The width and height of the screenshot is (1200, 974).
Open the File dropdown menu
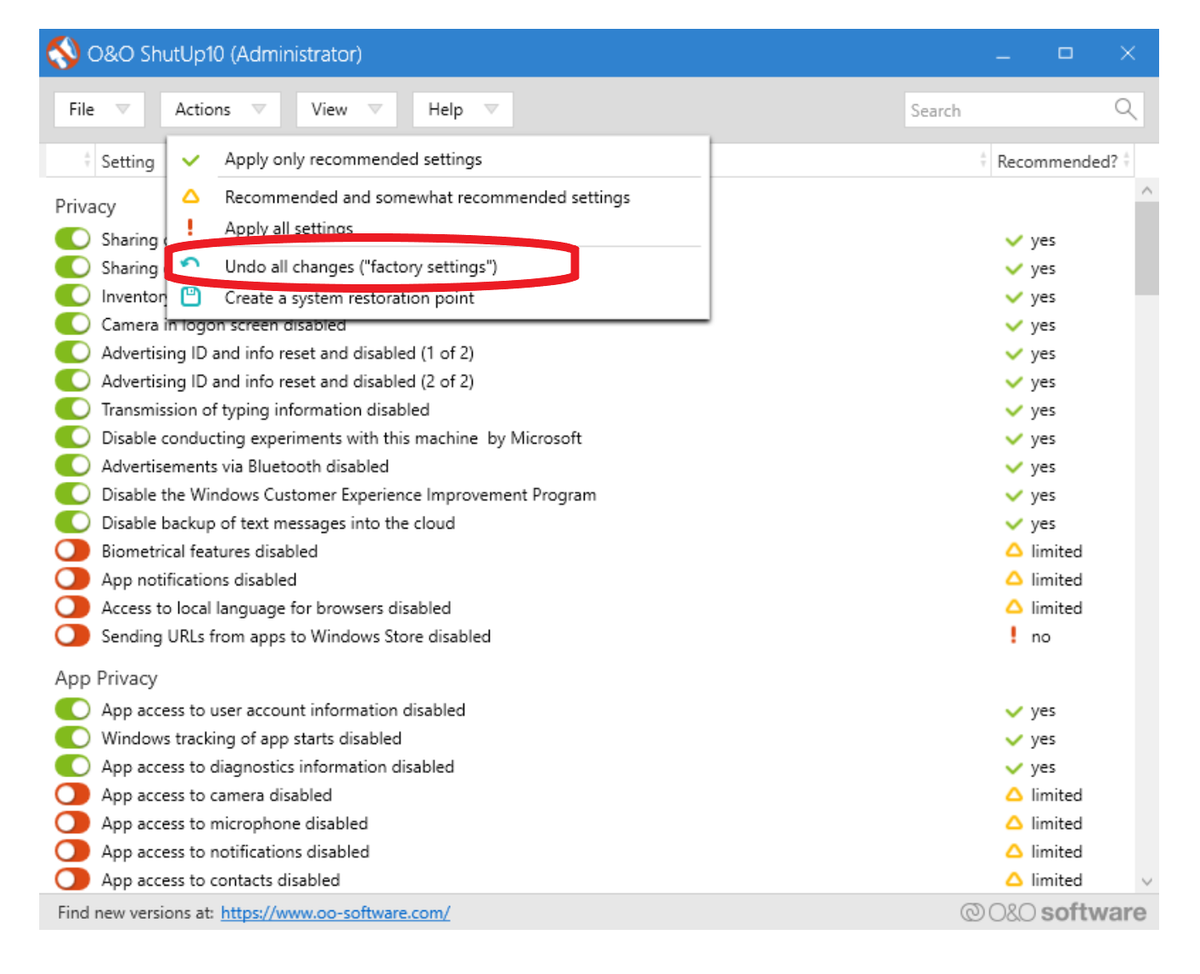(x=98, y=109)
